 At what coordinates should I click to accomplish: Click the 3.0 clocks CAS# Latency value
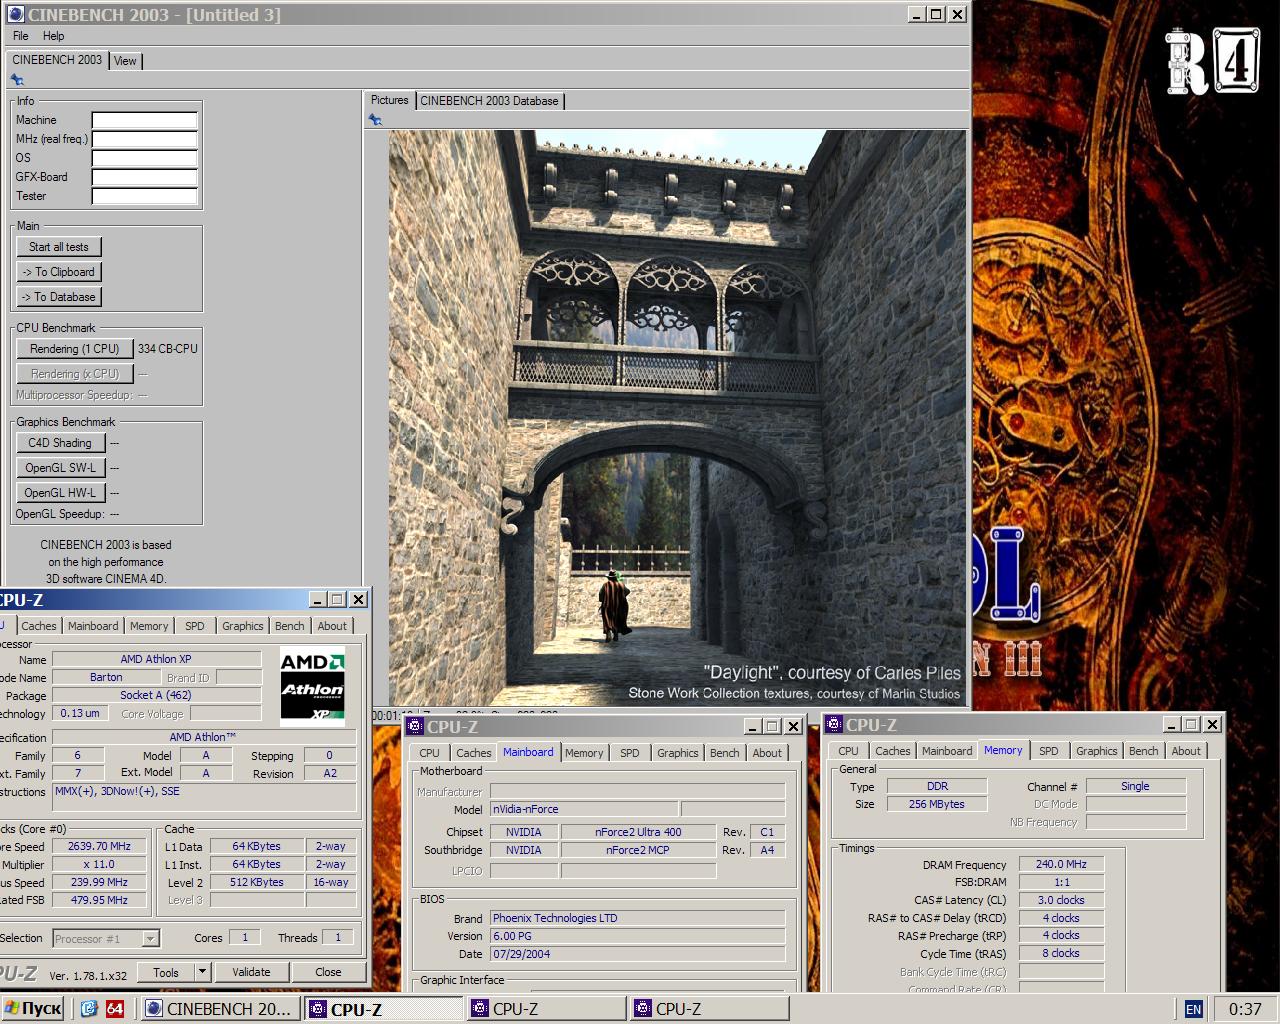[1061, 900]
